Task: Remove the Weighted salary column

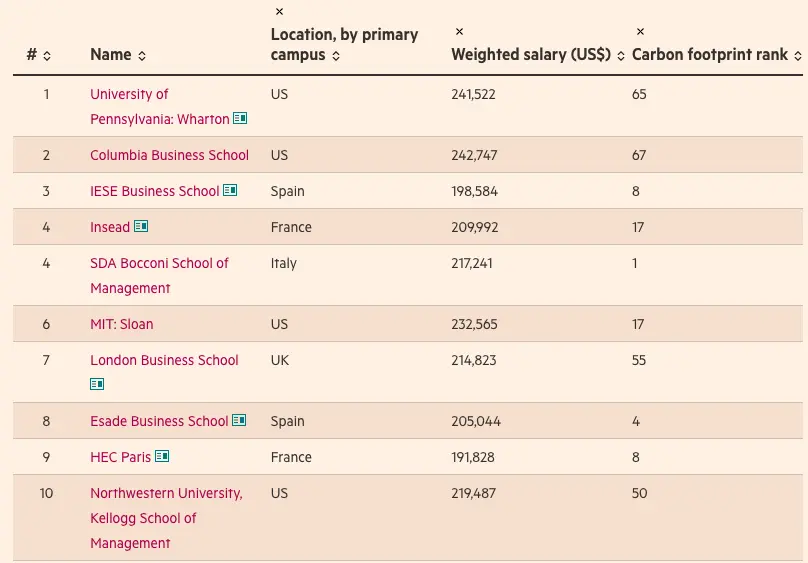Action: [x=459, y=32]
